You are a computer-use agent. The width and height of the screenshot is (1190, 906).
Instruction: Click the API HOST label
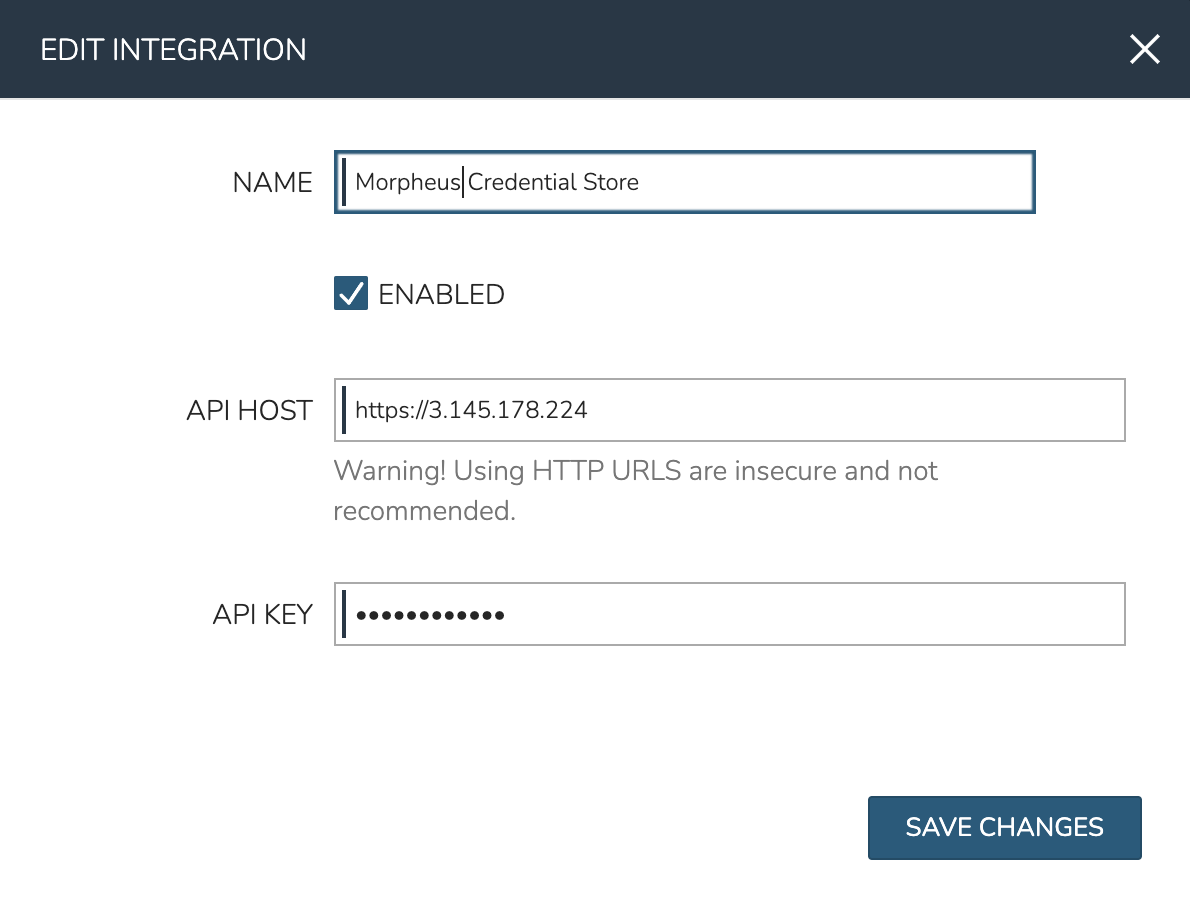coord(249,410)
